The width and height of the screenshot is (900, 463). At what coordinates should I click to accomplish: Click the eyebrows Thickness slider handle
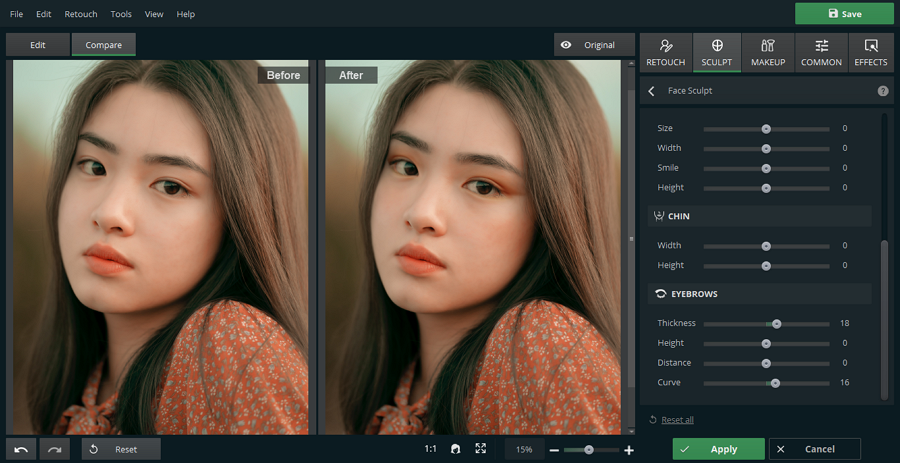point(777,324)
